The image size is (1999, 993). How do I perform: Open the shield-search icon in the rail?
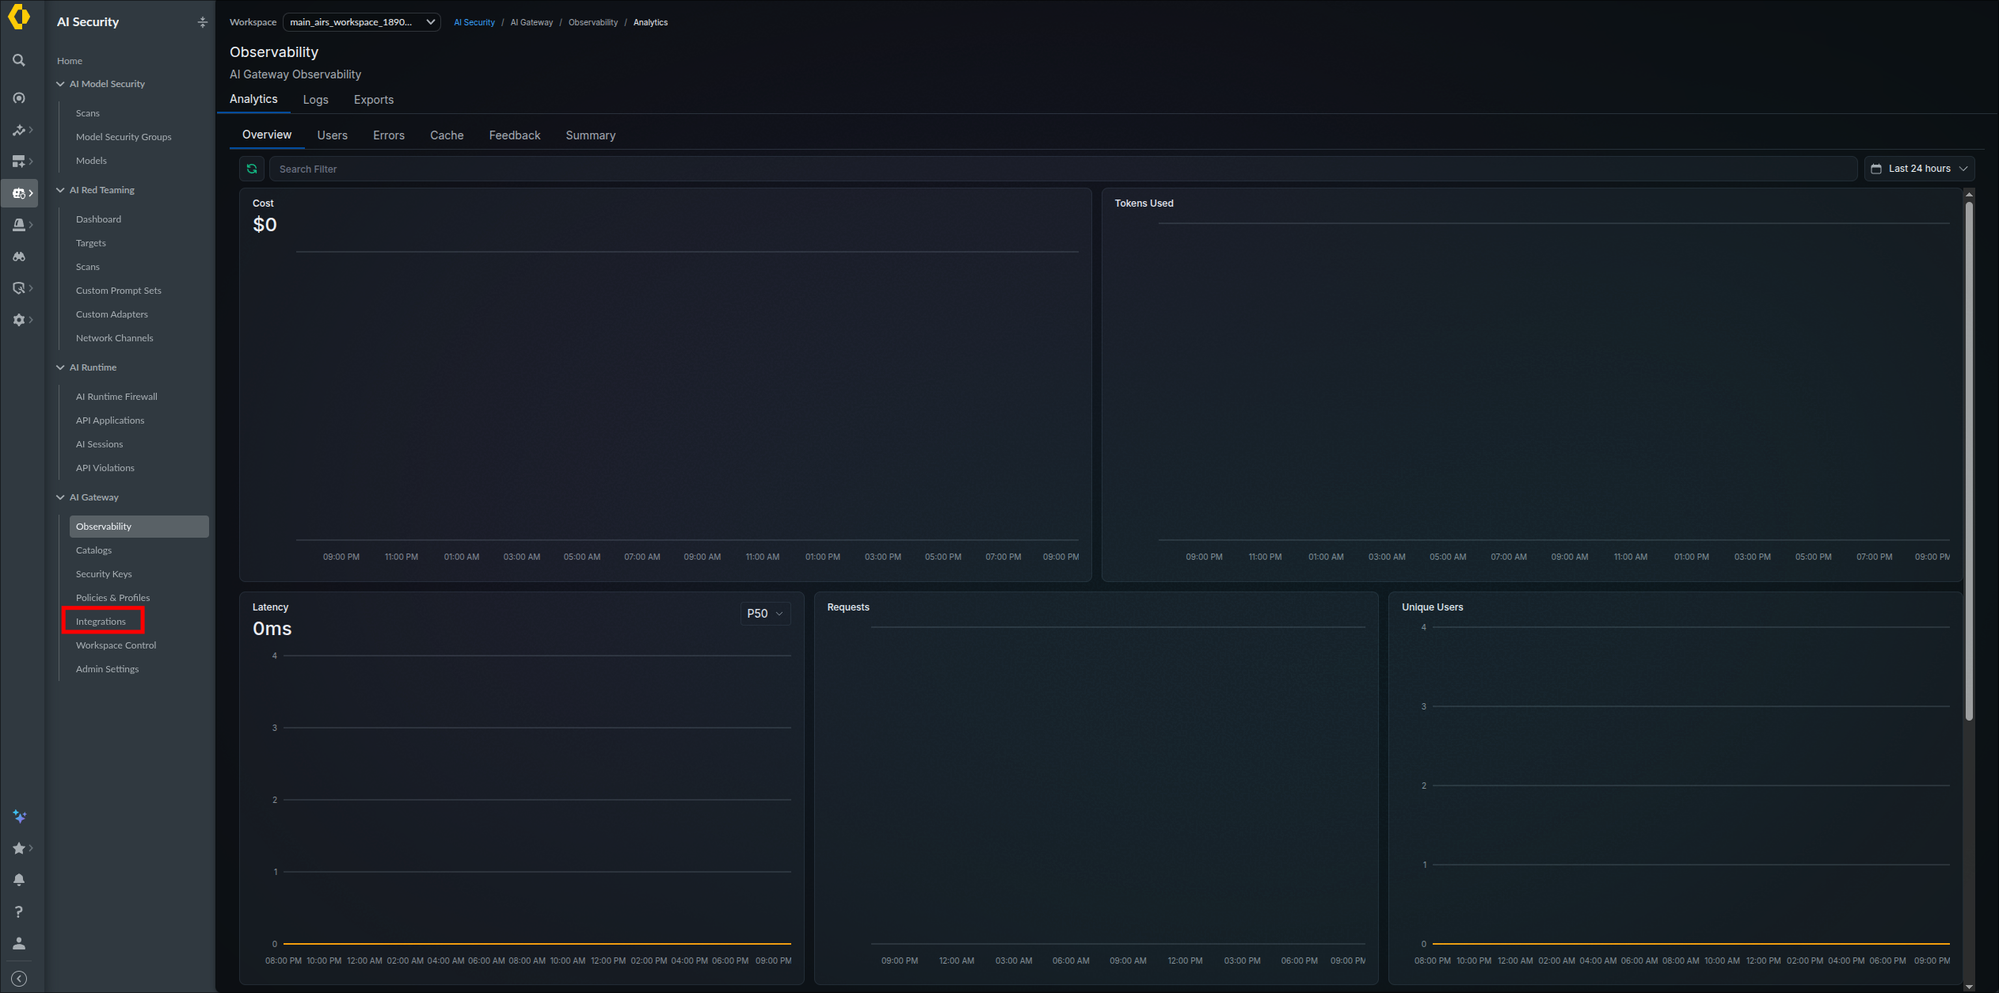tap(19, 288)
